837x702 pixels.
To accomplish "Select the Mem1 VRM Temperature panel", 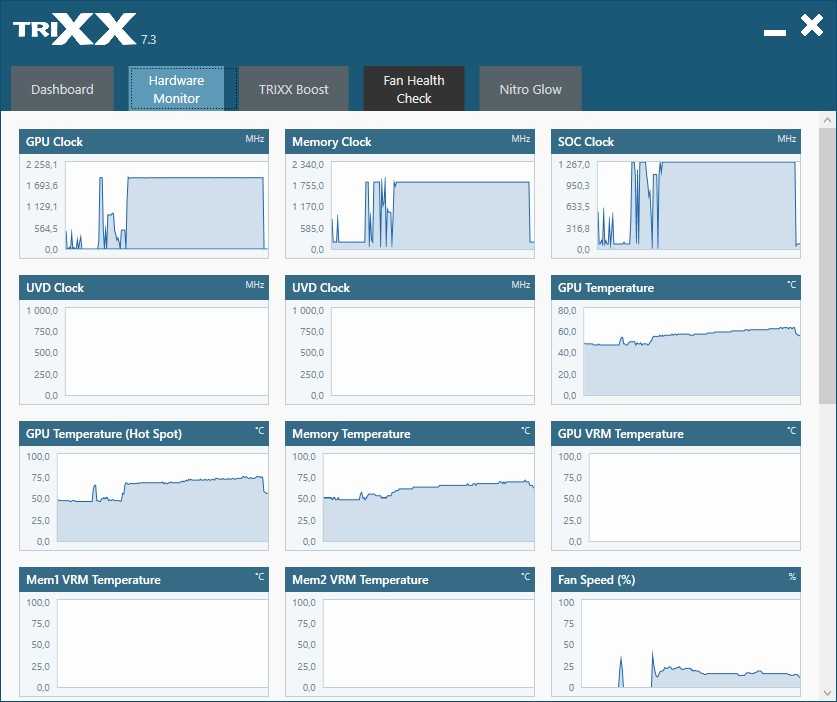I will 161,644.
